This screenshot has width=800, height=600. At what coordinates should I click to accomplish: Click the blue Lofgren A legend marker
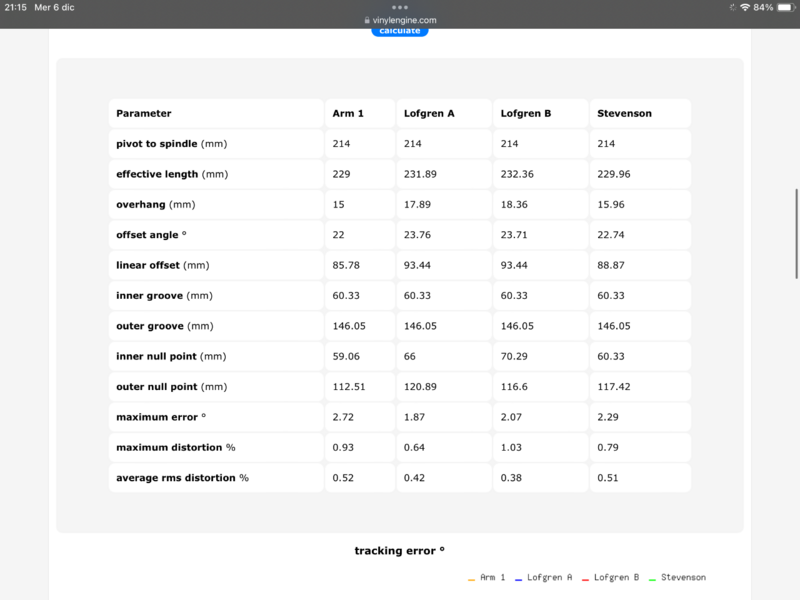click(519, 578)
